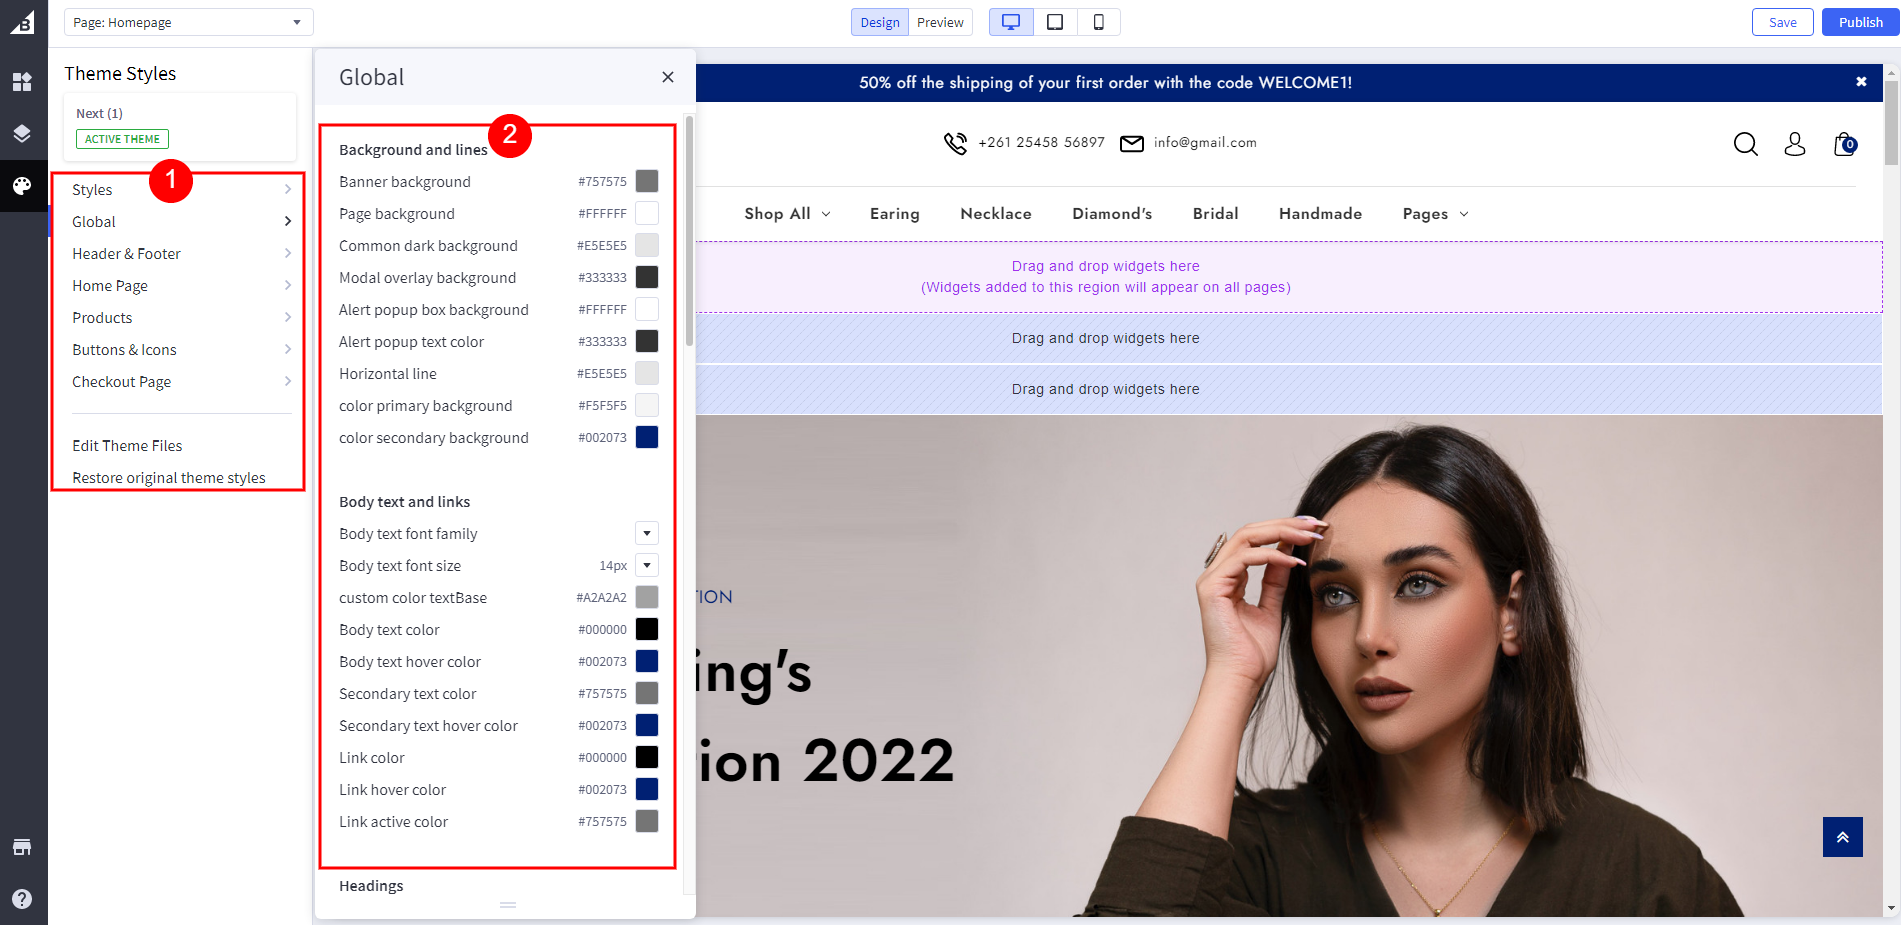
Task: Switch to tablet view mode
Action: (1055, 22)
